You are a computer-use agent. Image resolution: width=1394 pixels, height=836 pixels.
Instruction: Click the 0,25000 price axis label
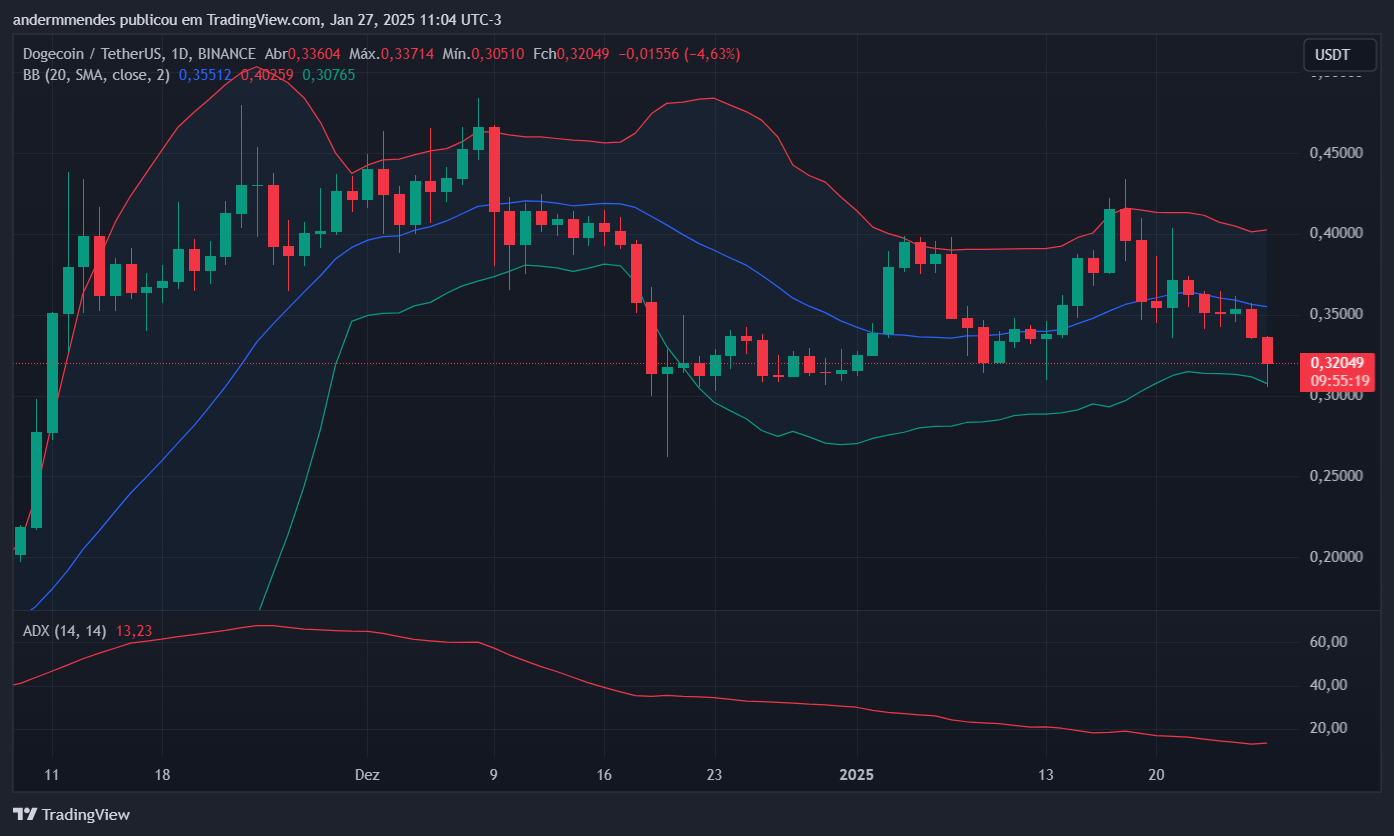pos(1336,476)
